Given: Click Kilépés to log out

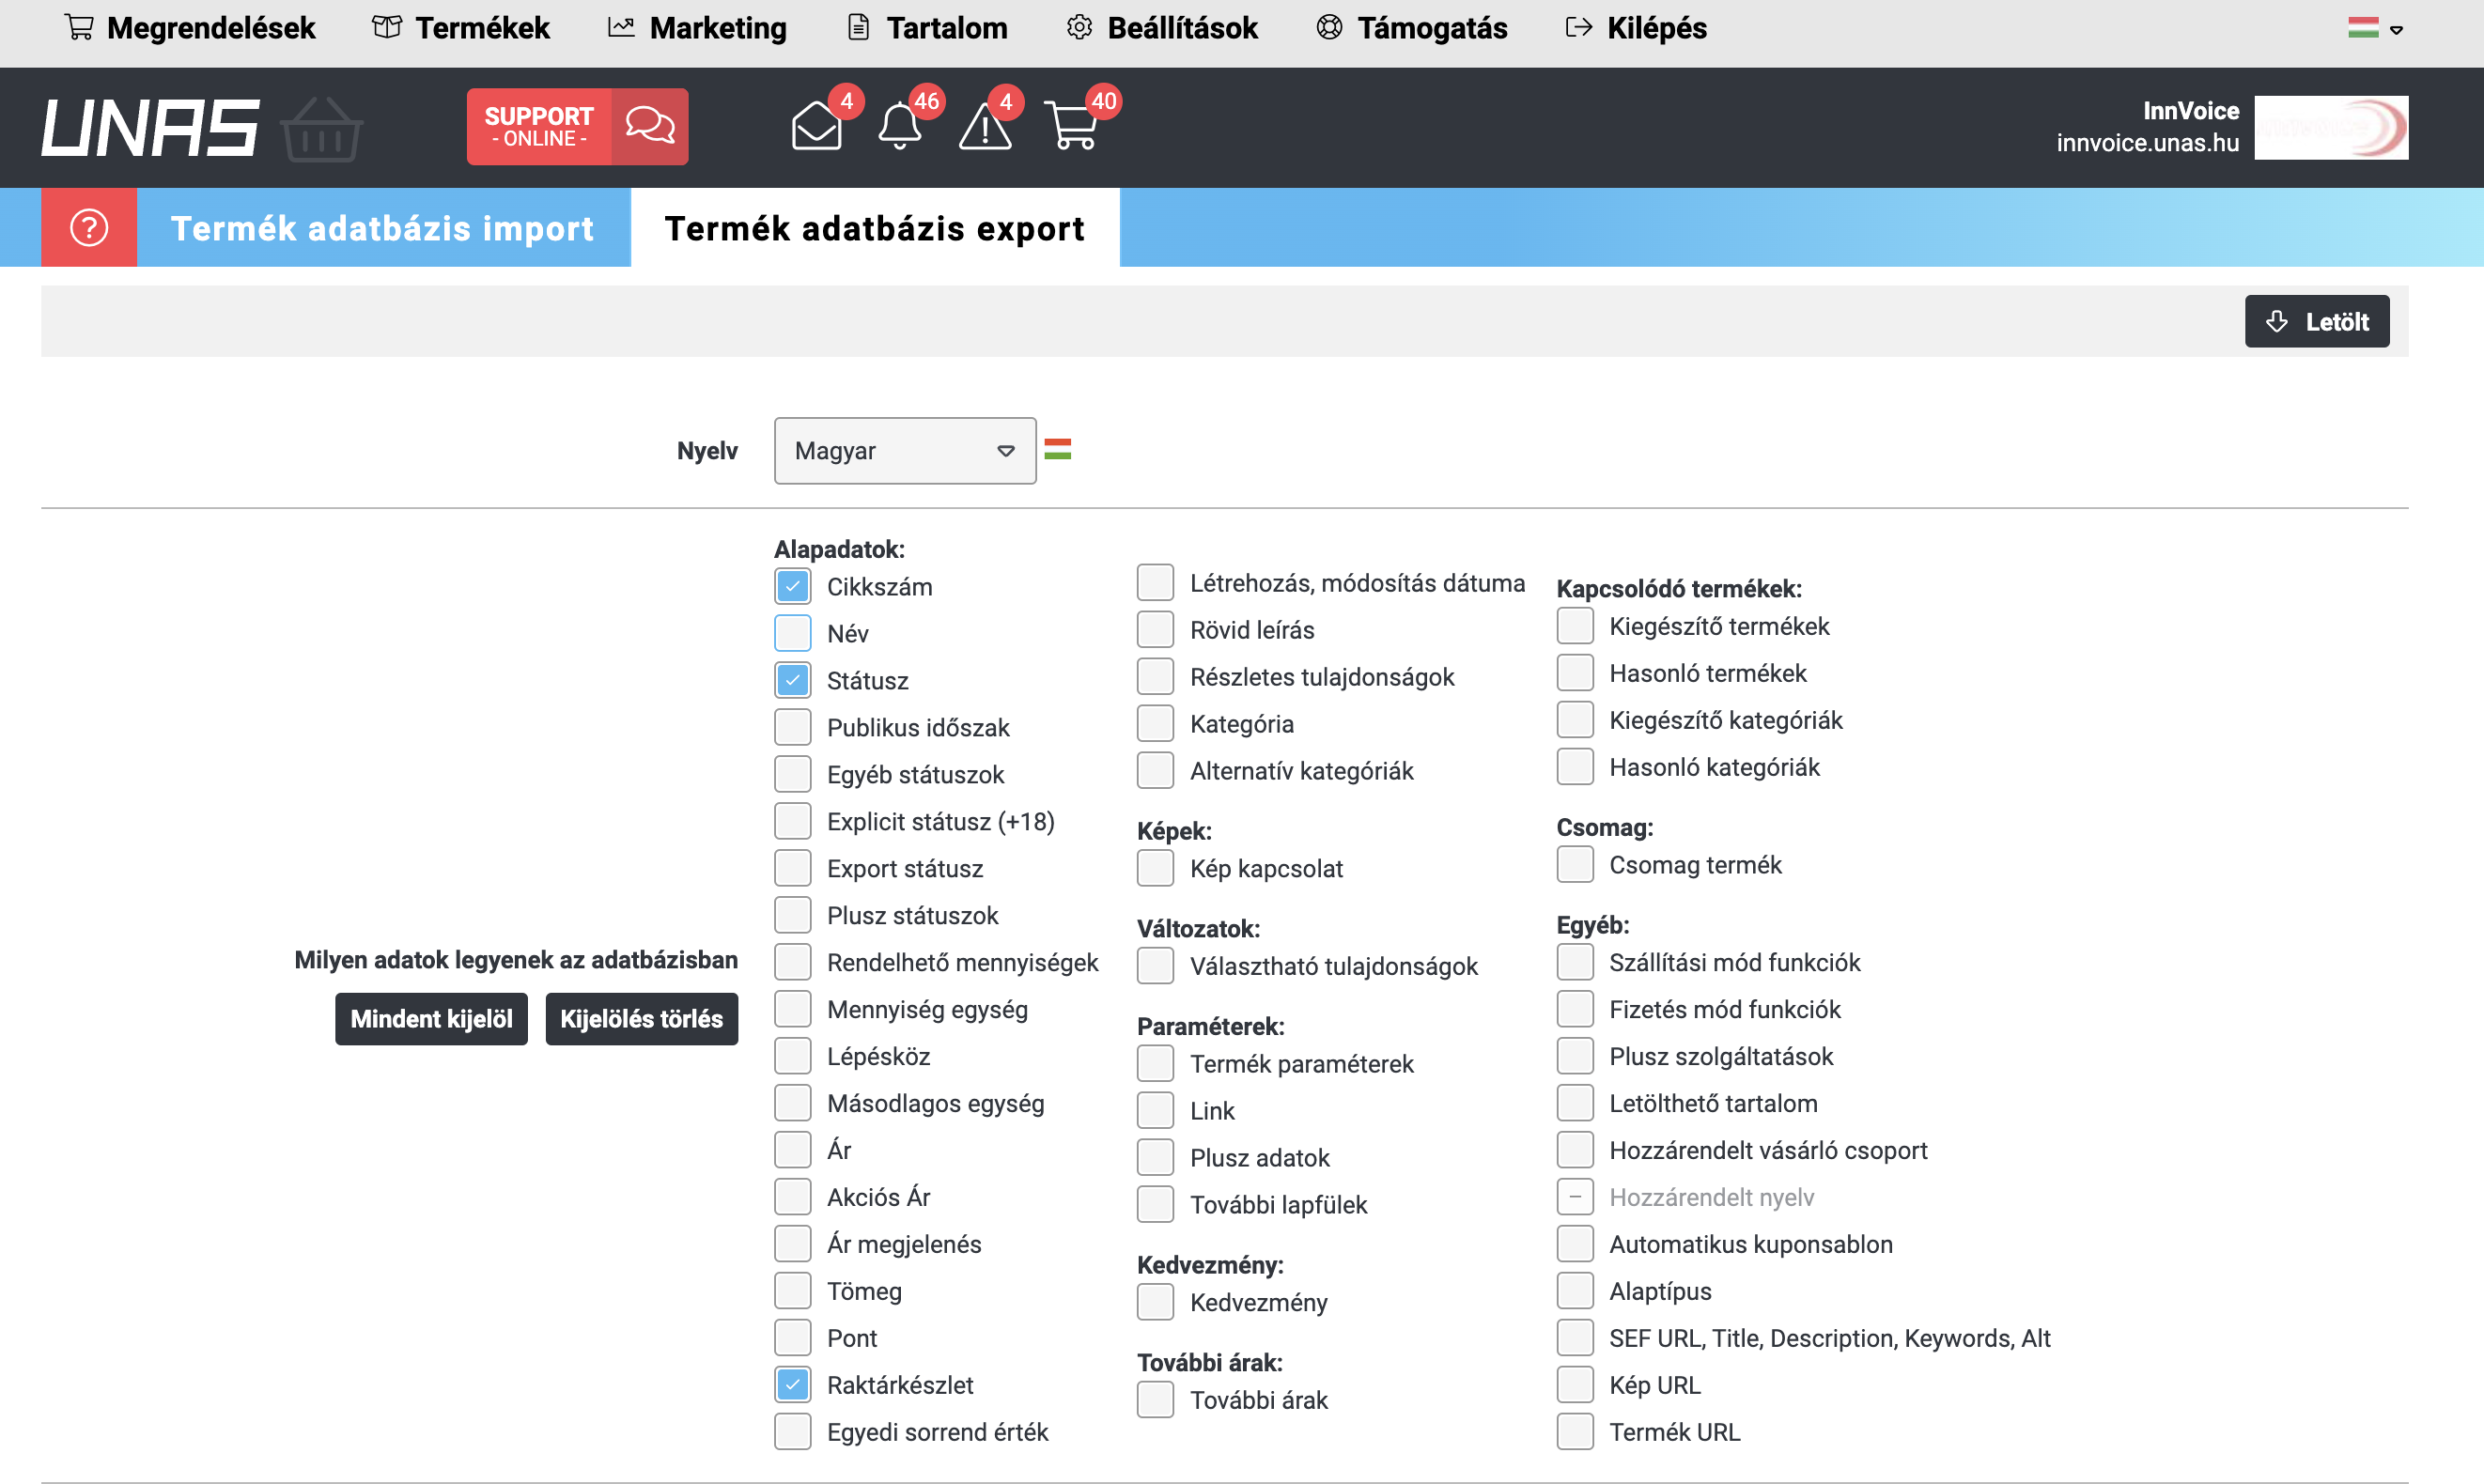Looking at the screenshot, I should click(1636, 28).
